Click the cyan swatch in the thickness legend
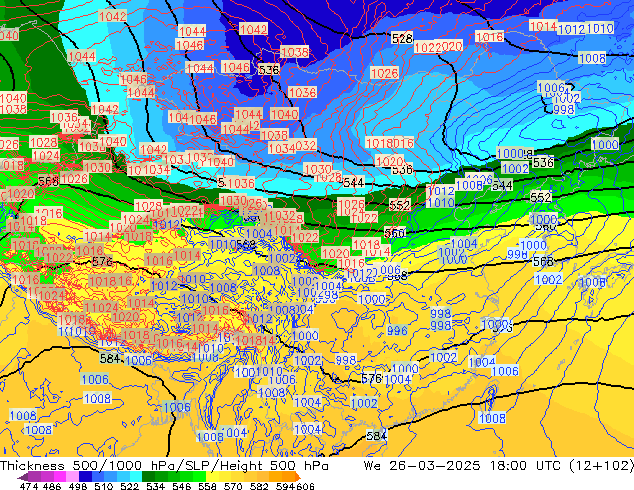Image resolution: width=634 pixels, height=490 pixels. pos(135,477)
